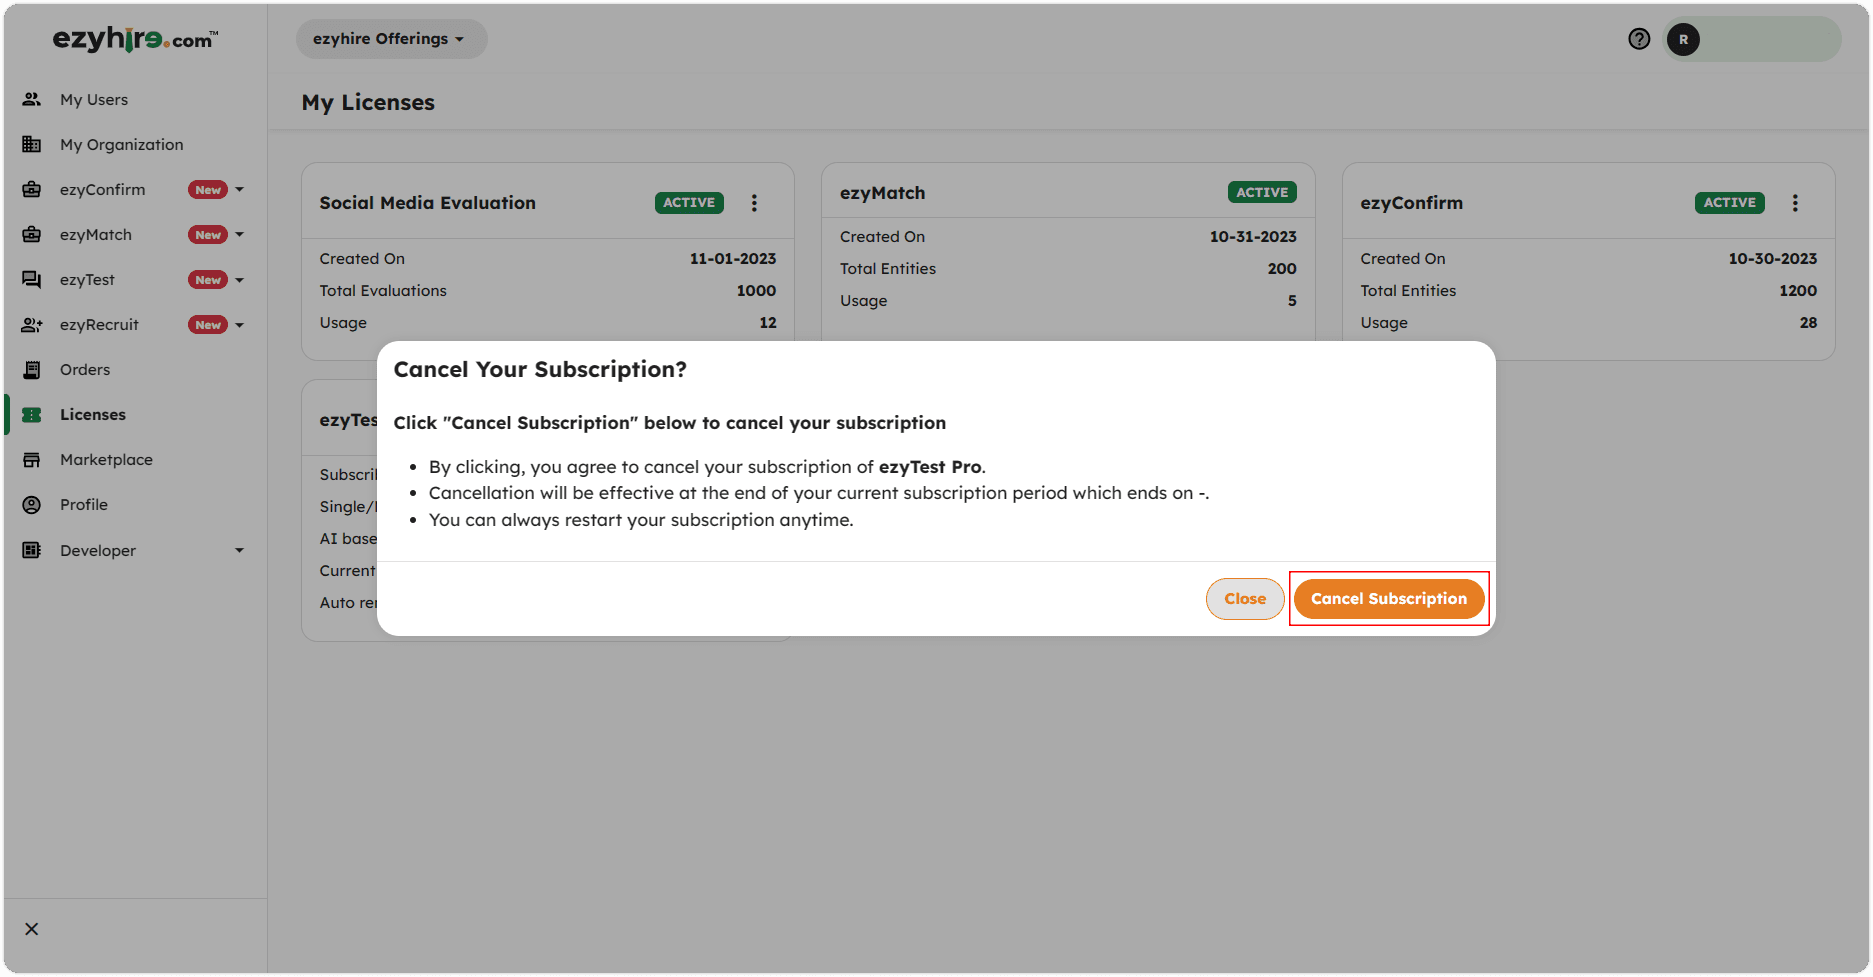This screenshot has height=977, width=1873.
Task: Click ezyMatch Total Entities value 200
Action: point(1282,269)
